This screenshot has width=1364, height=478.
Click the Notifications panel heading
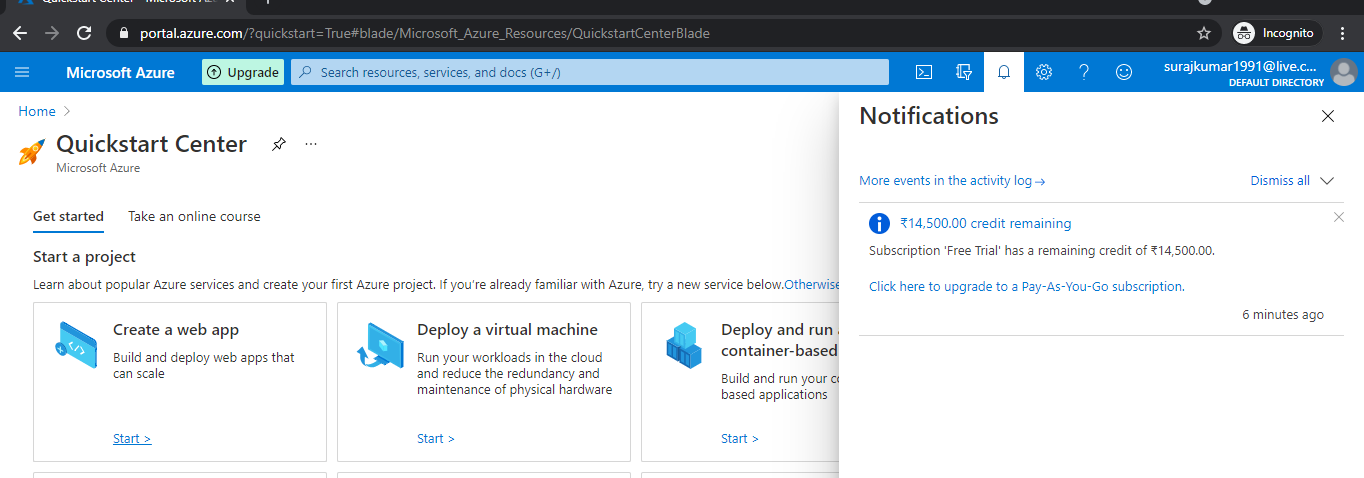[x=929, y=116]
